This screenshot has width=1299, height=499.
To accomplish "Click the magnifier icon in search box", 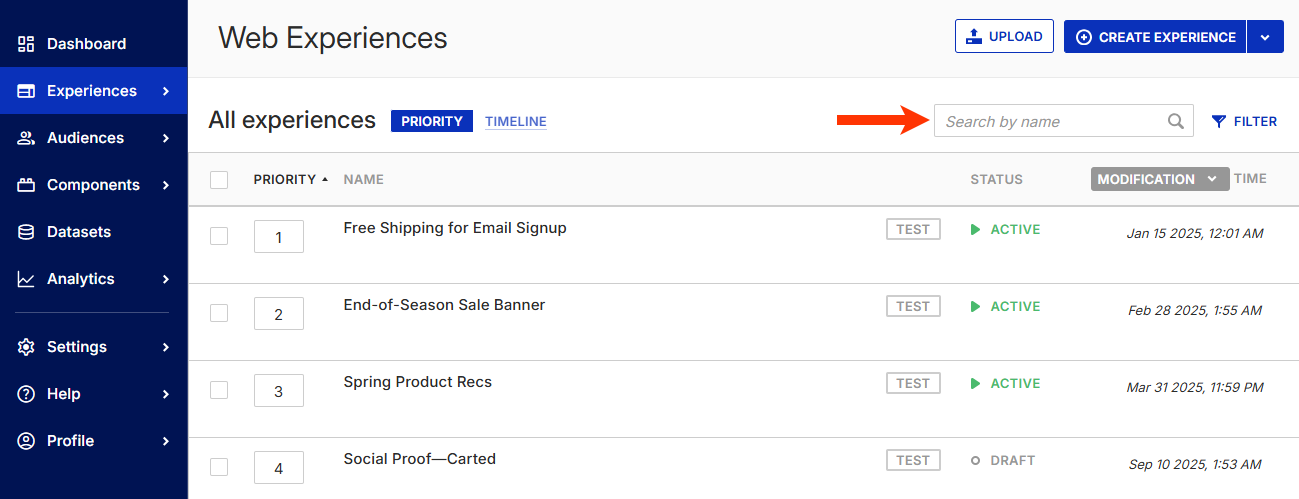I will [1176, 122].
